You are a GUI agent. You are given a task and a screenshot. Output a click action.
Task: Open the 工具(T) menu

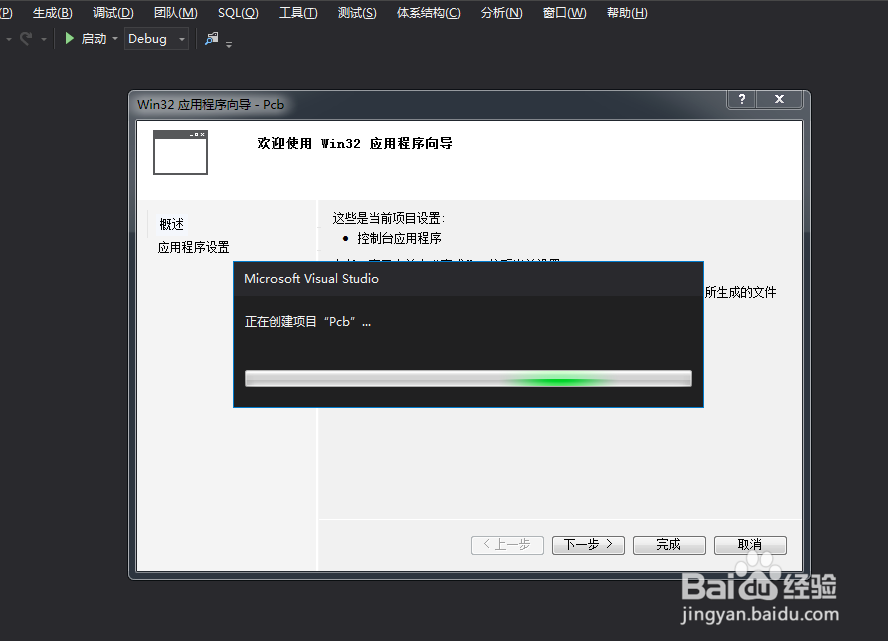(x=298, y=13)
